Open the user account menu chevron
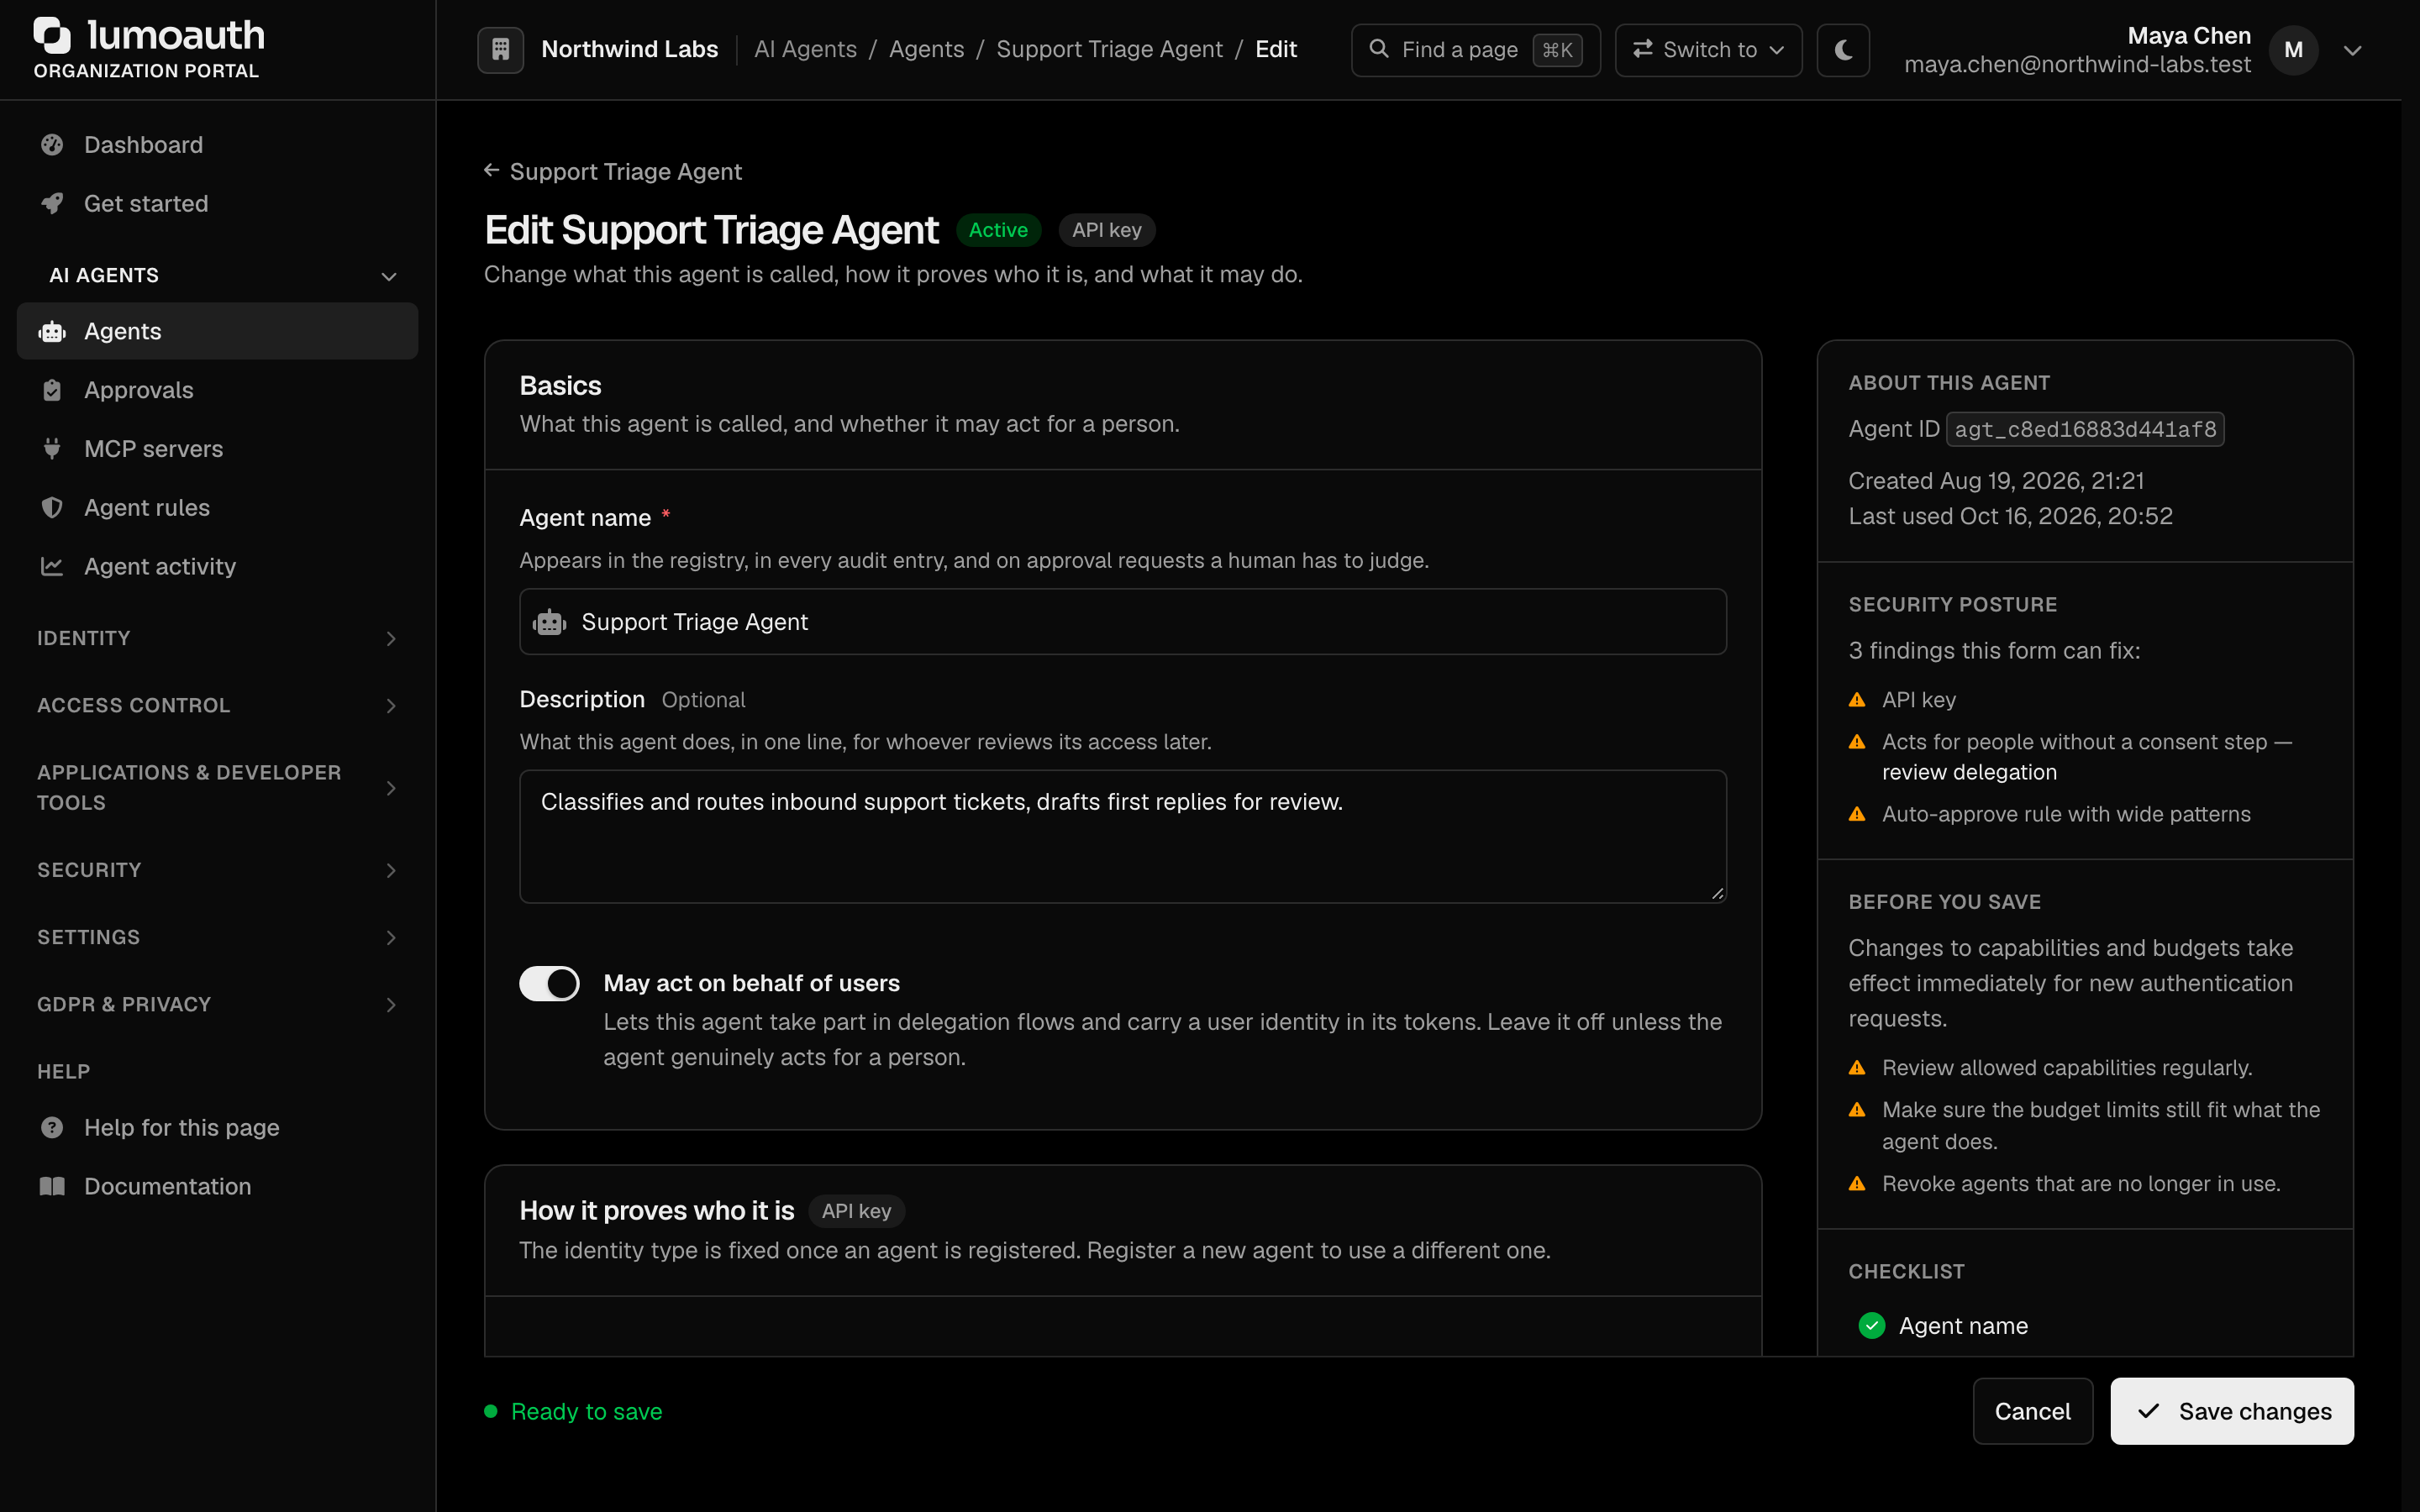This screenshot has width=2420, height=1512. [x=2353, y=50]
